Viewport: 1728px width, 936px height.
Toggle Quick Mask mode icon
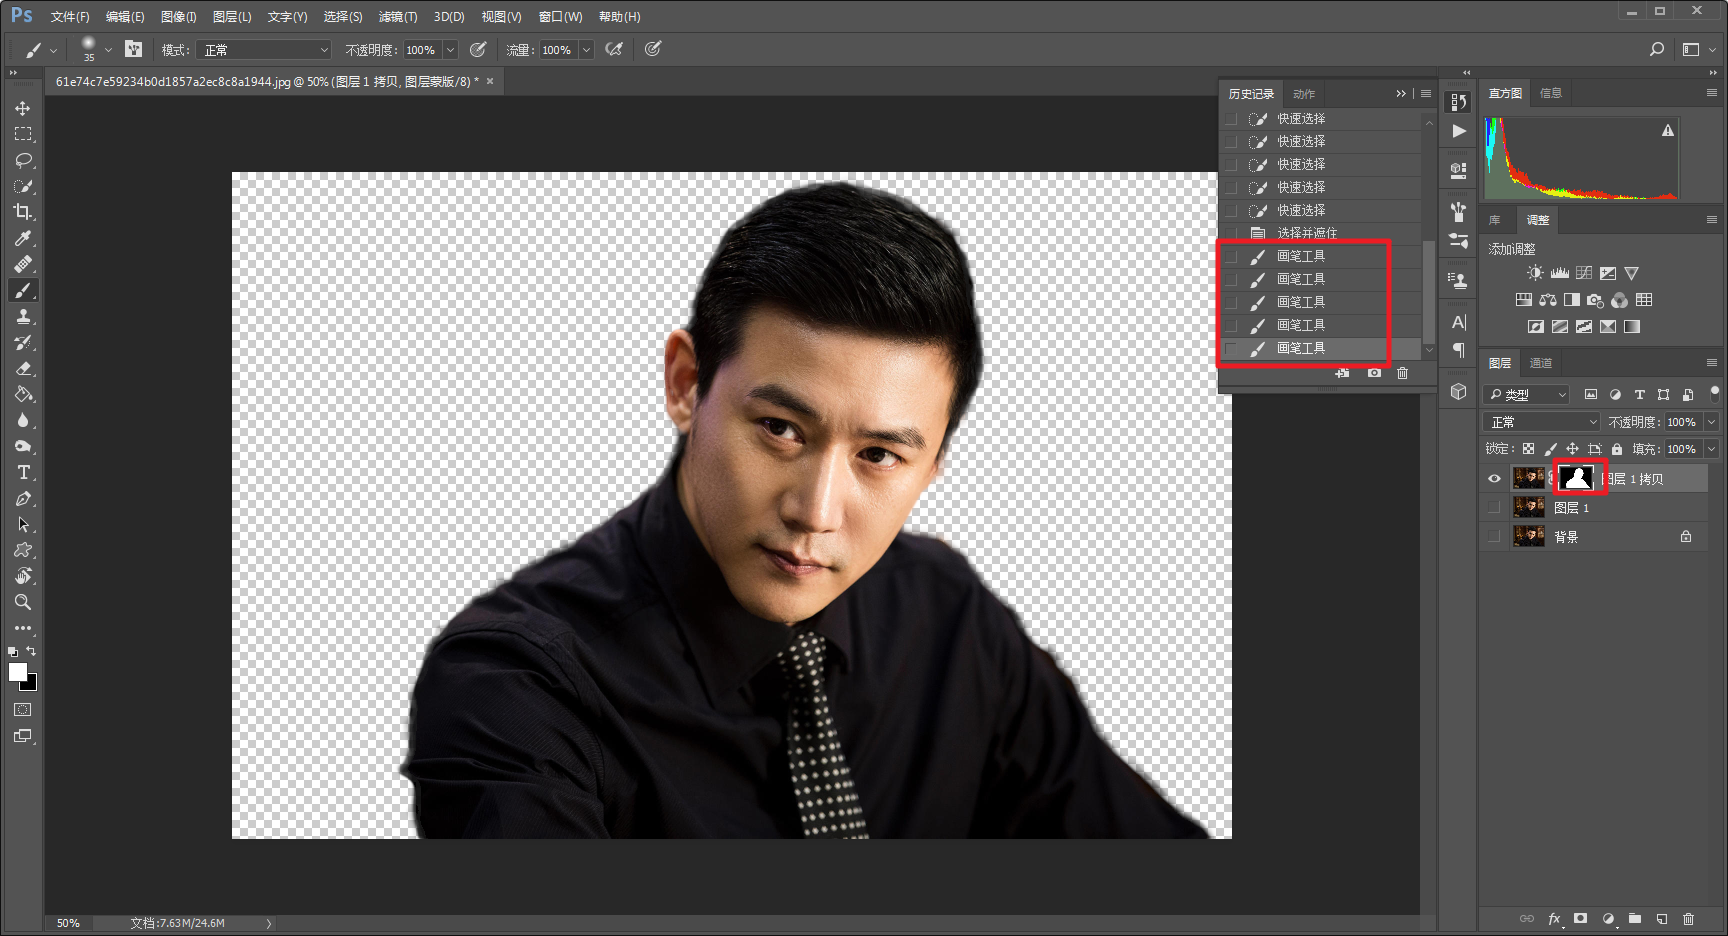23,709
